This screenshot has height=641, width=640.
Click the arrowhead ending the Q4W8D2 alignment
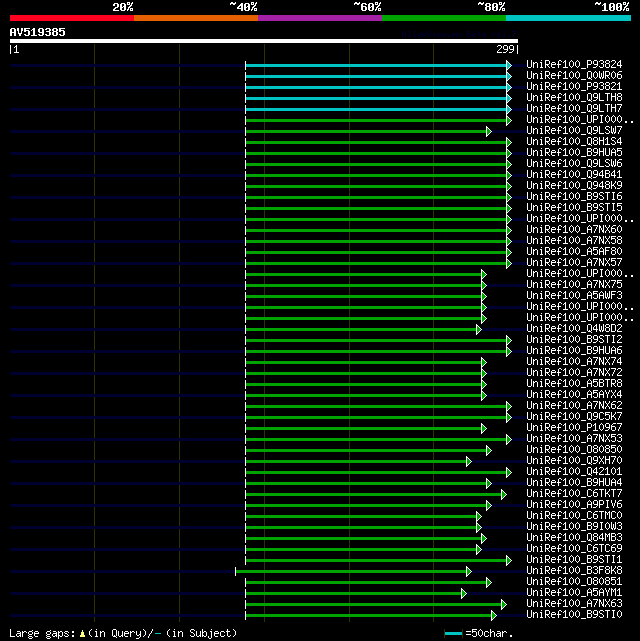point(479,329)
